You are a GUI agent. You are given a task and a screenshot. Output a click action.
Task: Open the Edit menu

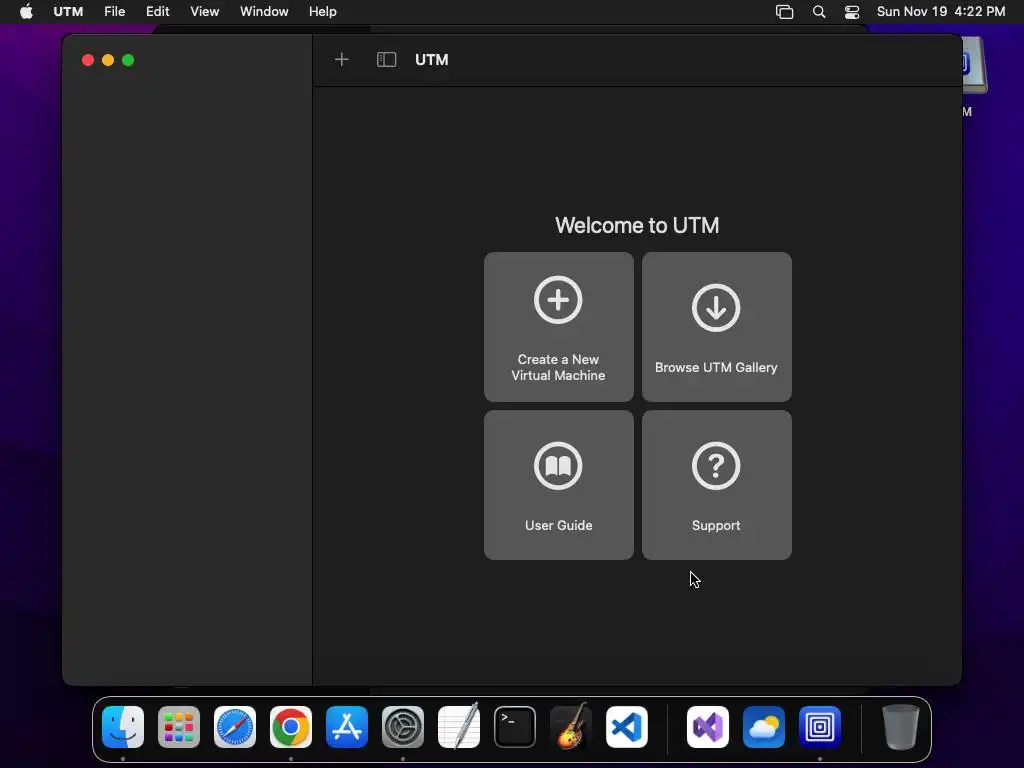[x=157, y=12]
